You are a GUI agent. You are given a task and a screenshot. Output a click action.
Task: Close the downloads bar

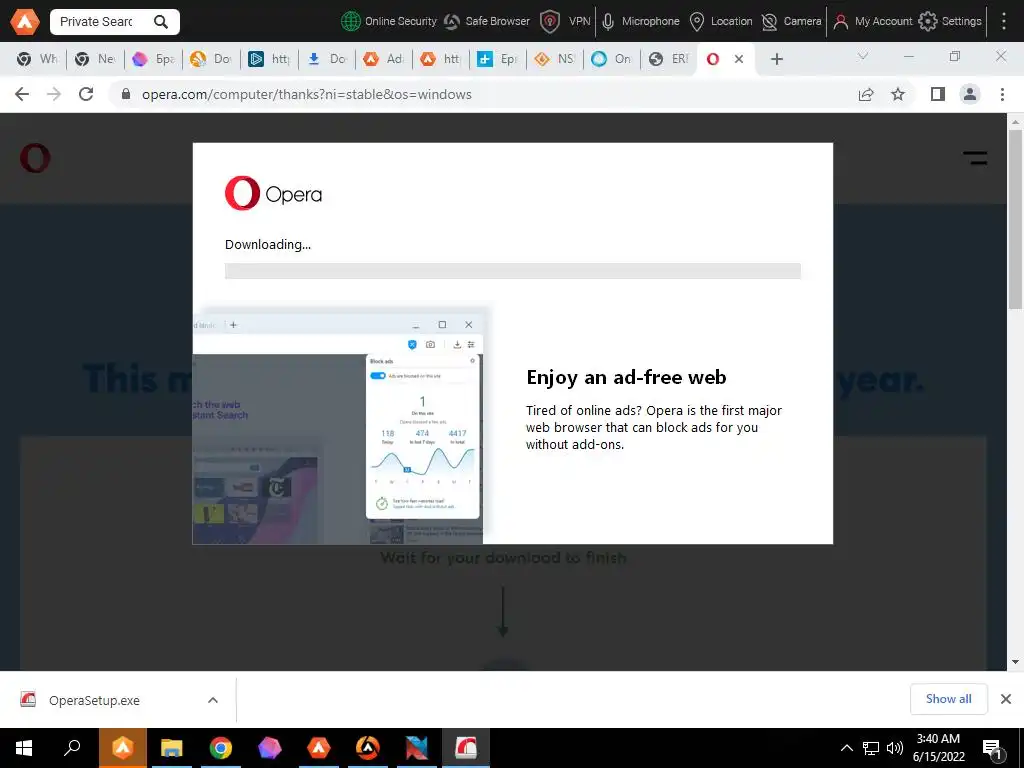coord(1006,699)
